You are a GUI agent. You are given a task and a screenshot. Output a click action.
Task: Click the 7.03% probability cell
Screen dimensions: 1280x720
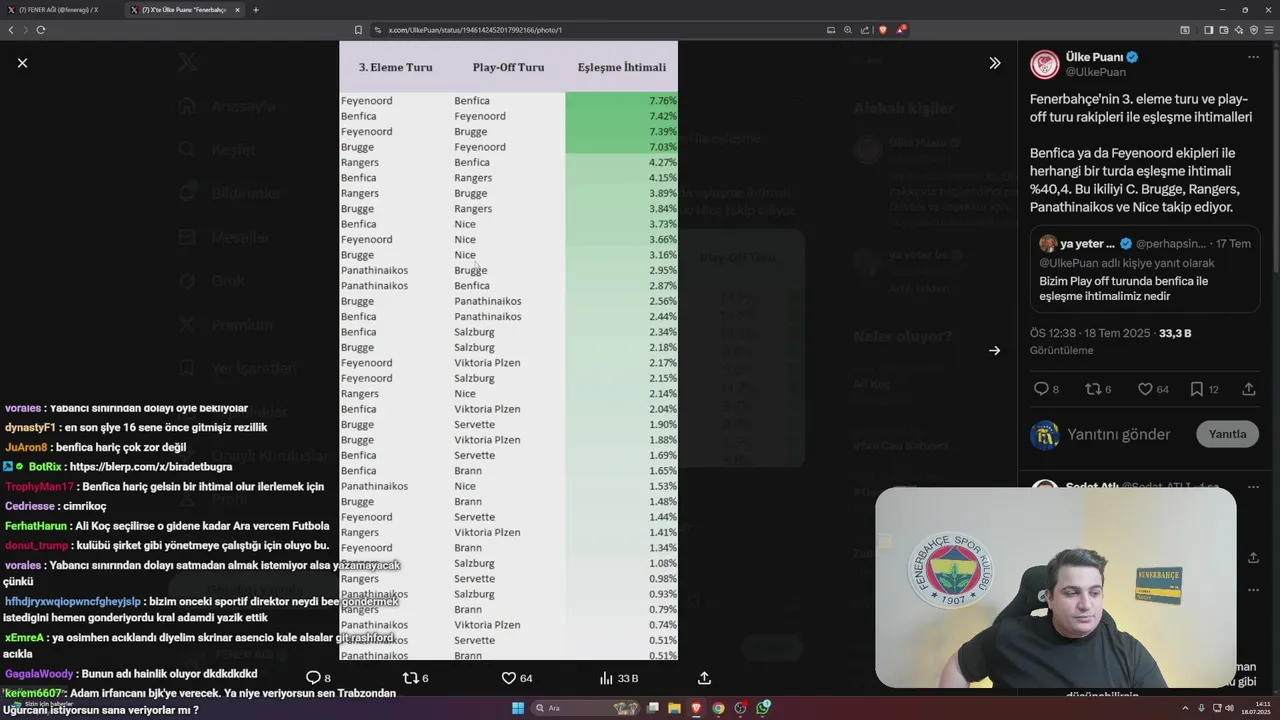point(621,147)
